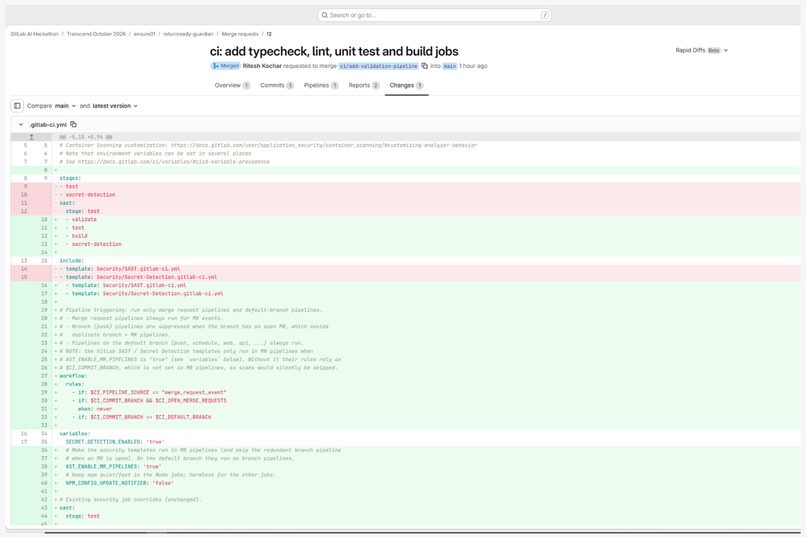Open the GitLab AI Hackathon breadcrumb
Screen dimensions: 806x537
(x=34, y=34)
